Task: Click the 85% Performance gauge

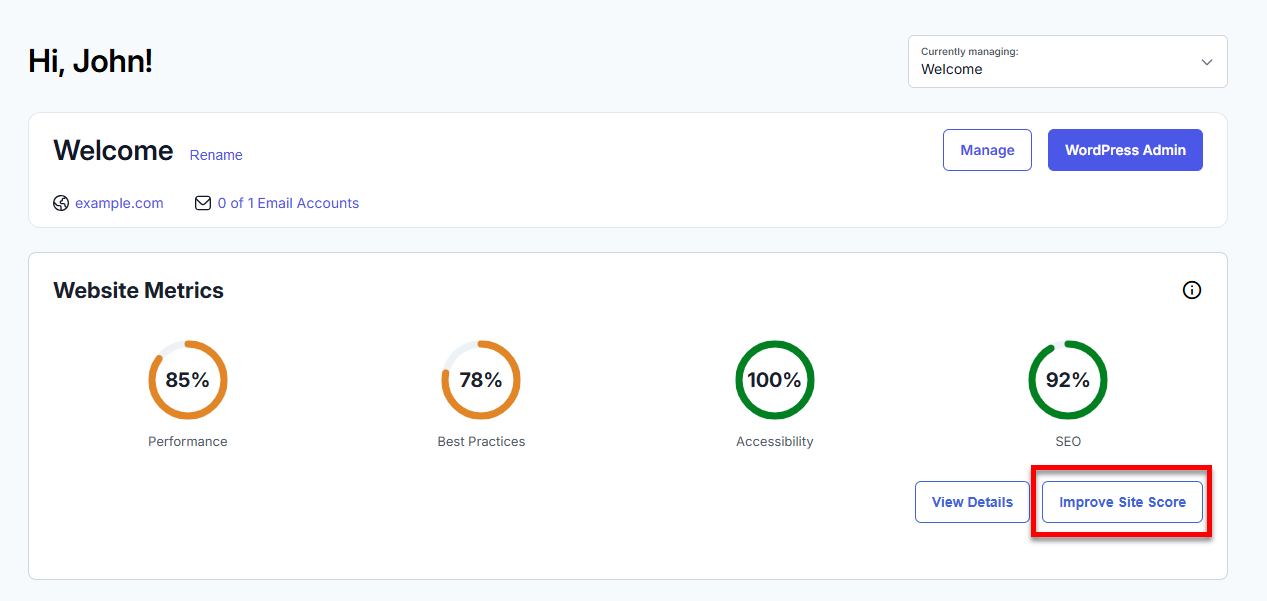Action: point(188,380)
